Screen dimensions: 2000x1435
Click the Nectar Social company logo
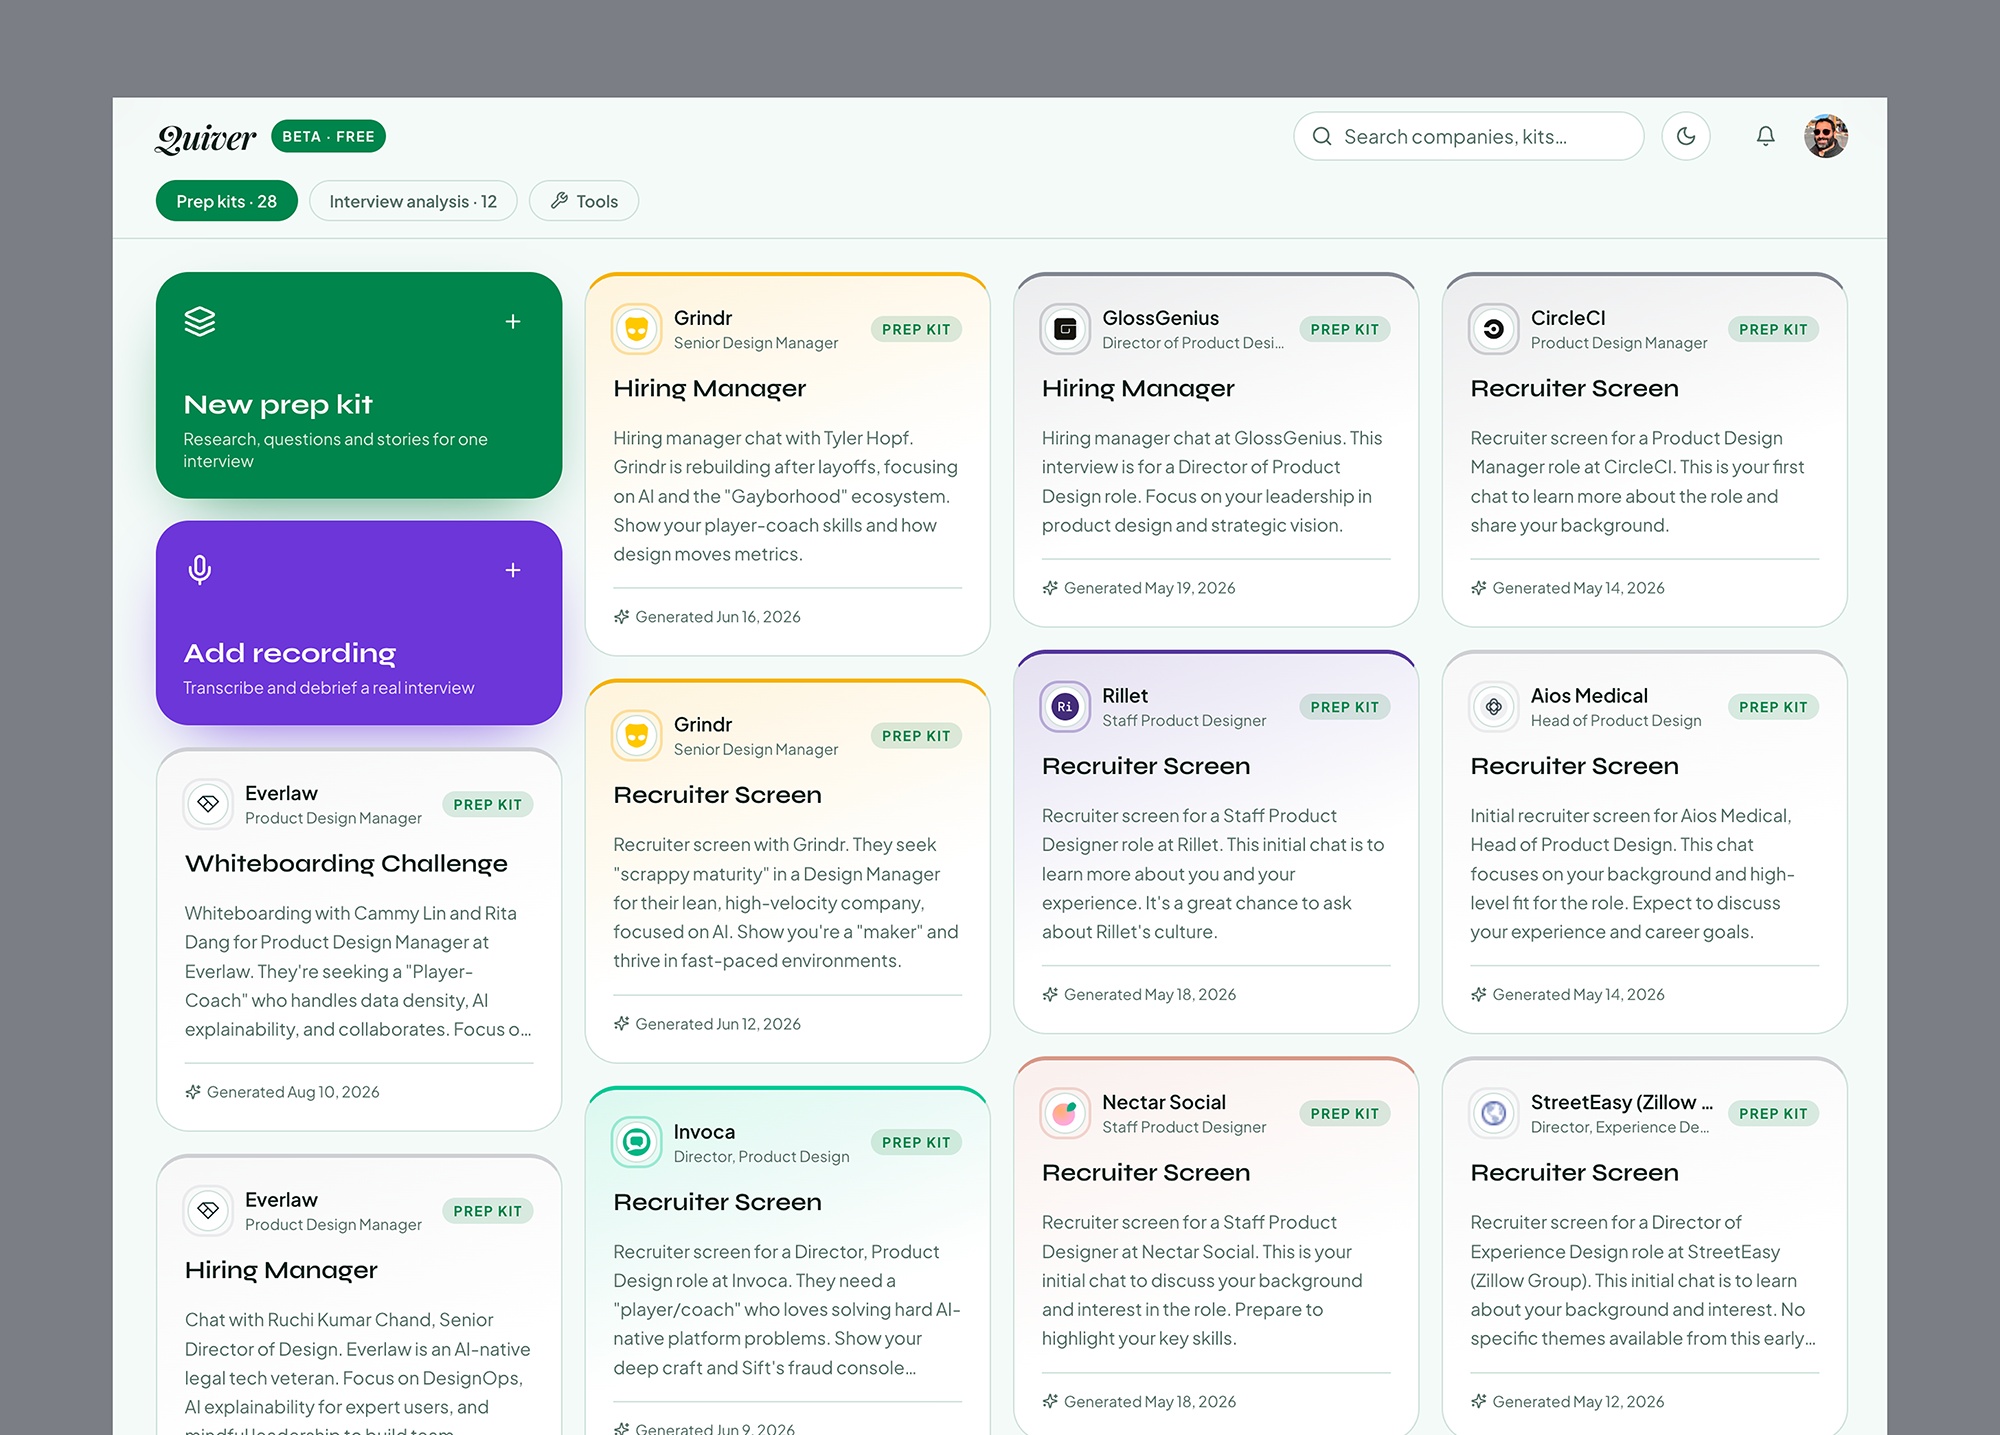coord(1065,1113)
